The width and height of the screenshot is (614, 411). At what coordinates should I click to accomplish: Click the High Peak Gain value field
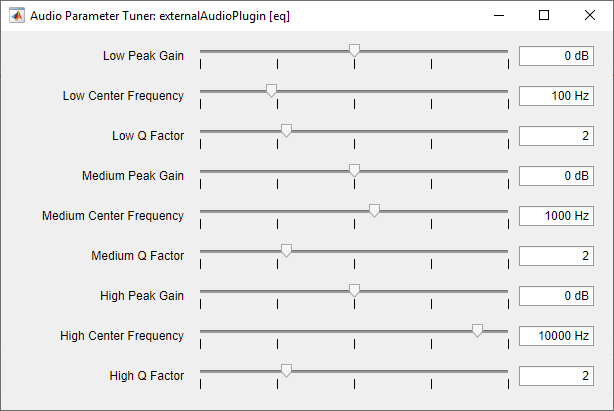pyautogui.click(x=557, y=296)
